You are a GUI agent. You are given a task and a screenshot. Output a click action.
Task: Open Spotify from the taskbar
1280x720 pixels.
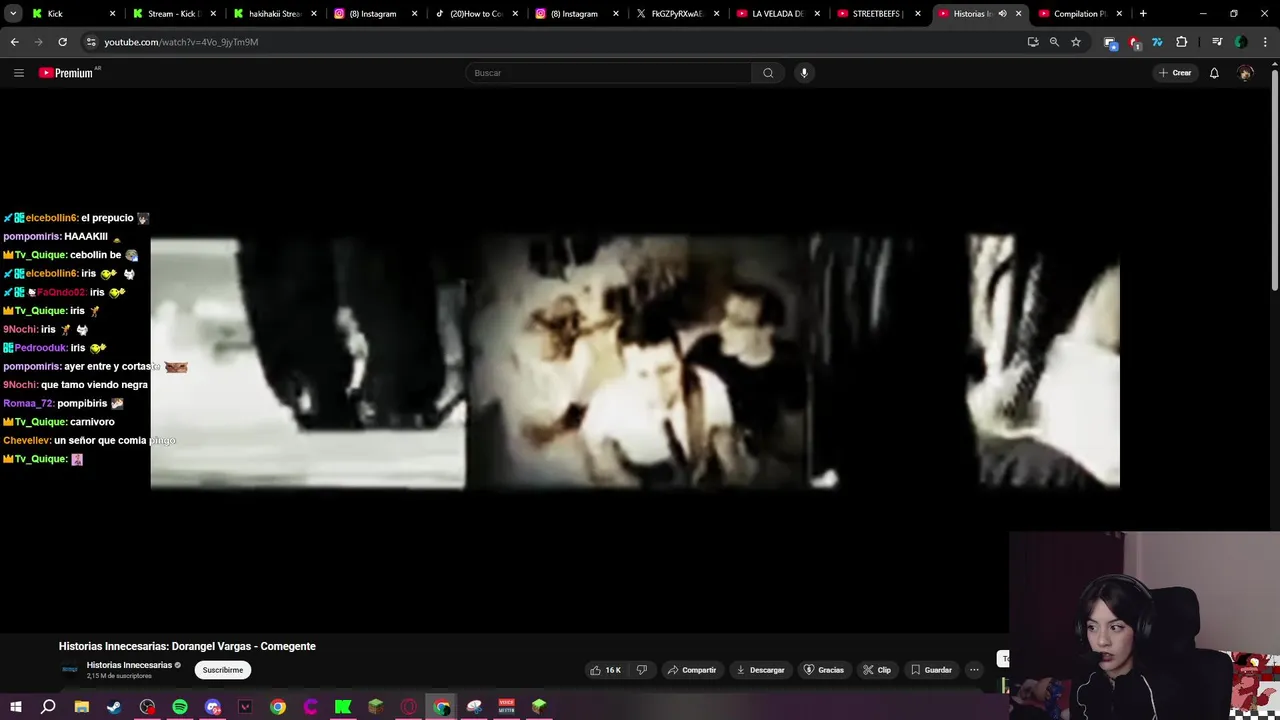[180, 707]
